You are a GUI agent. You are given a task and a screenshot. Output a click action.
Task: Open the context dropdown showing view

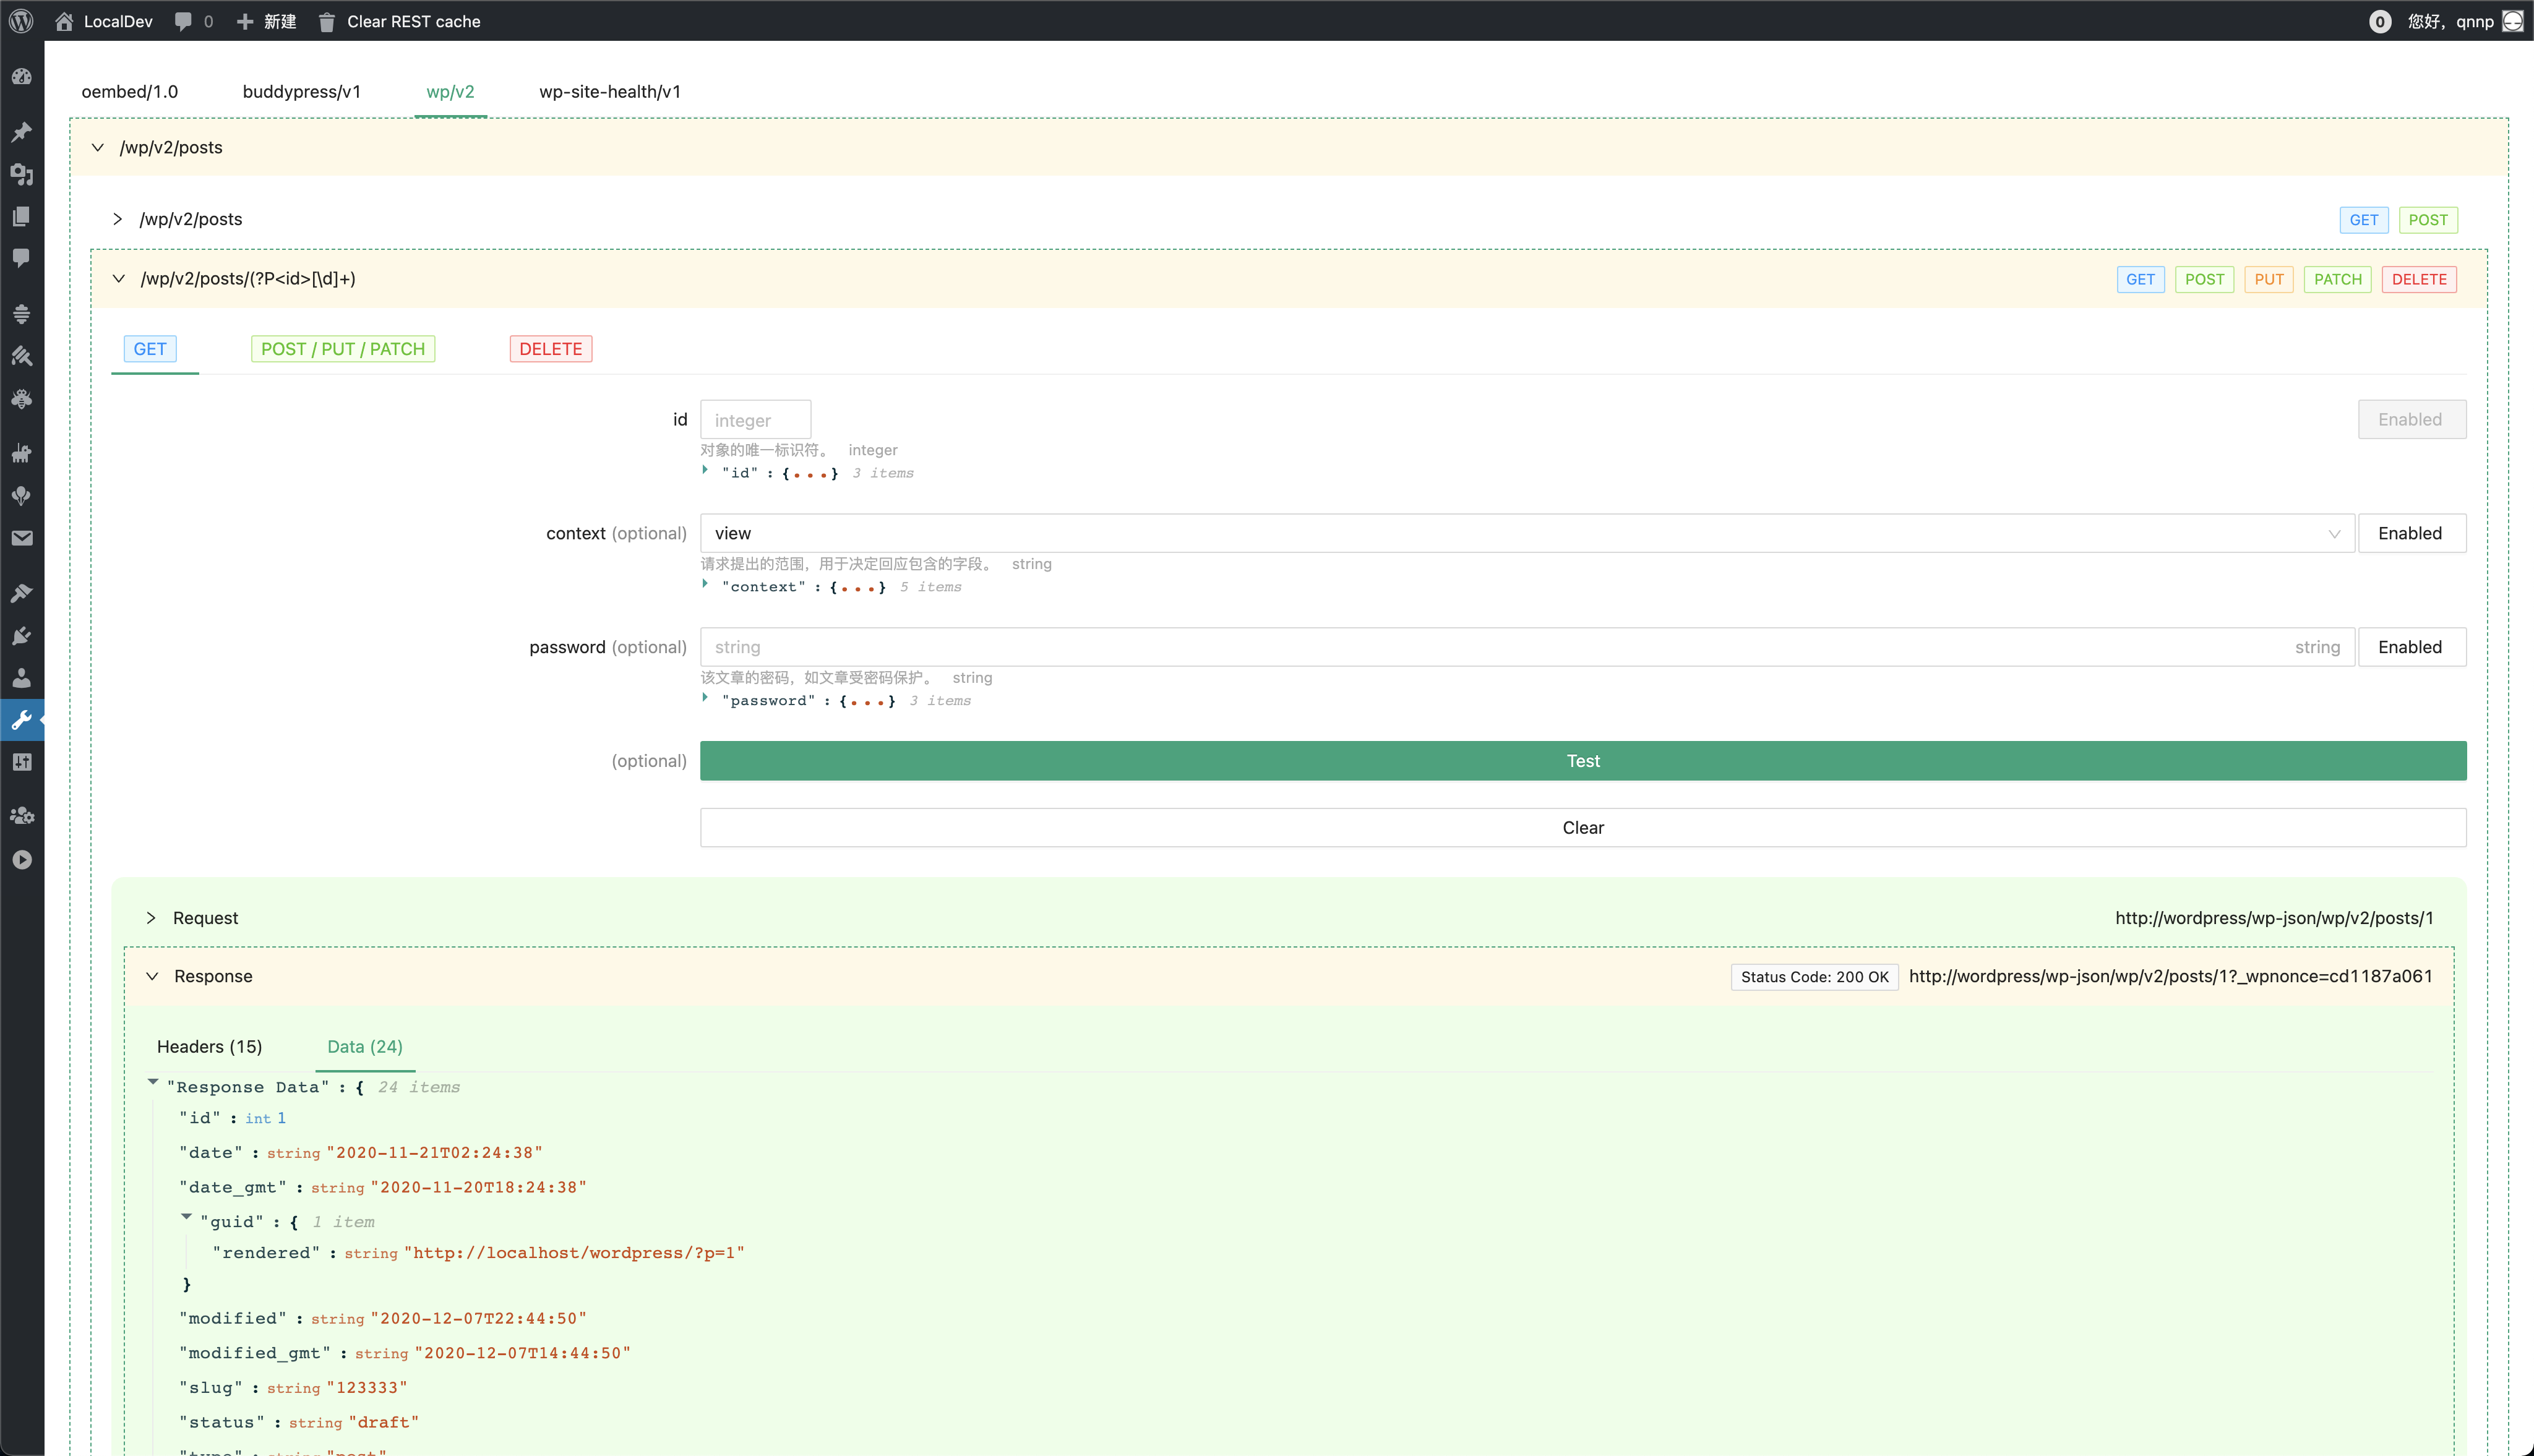point(1527,533)
